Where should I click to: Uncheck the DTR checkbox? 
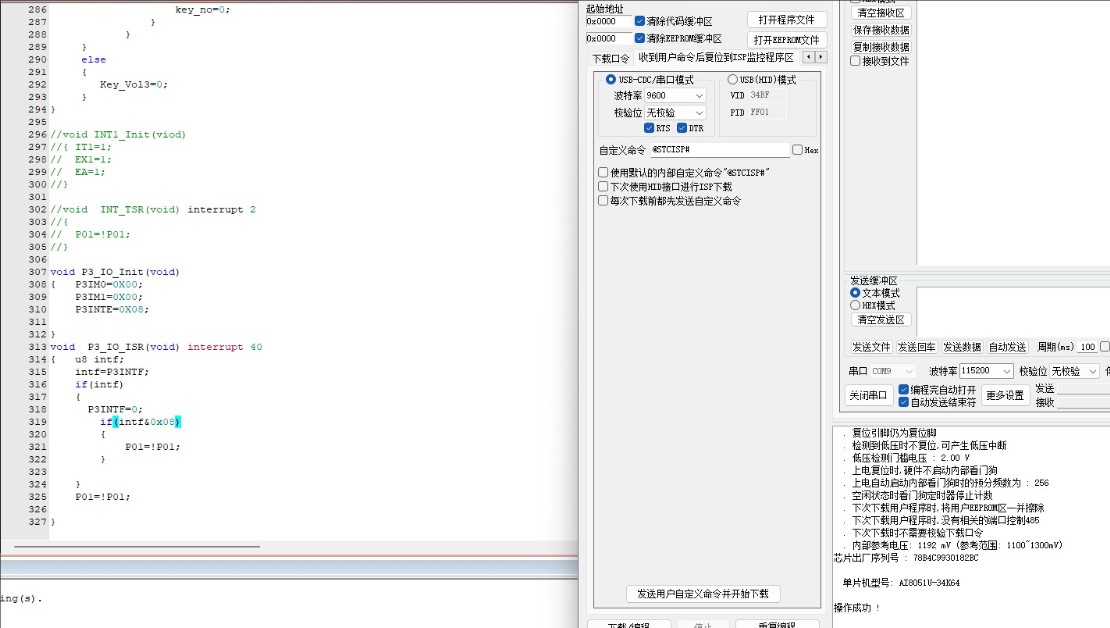click(682, 128)
